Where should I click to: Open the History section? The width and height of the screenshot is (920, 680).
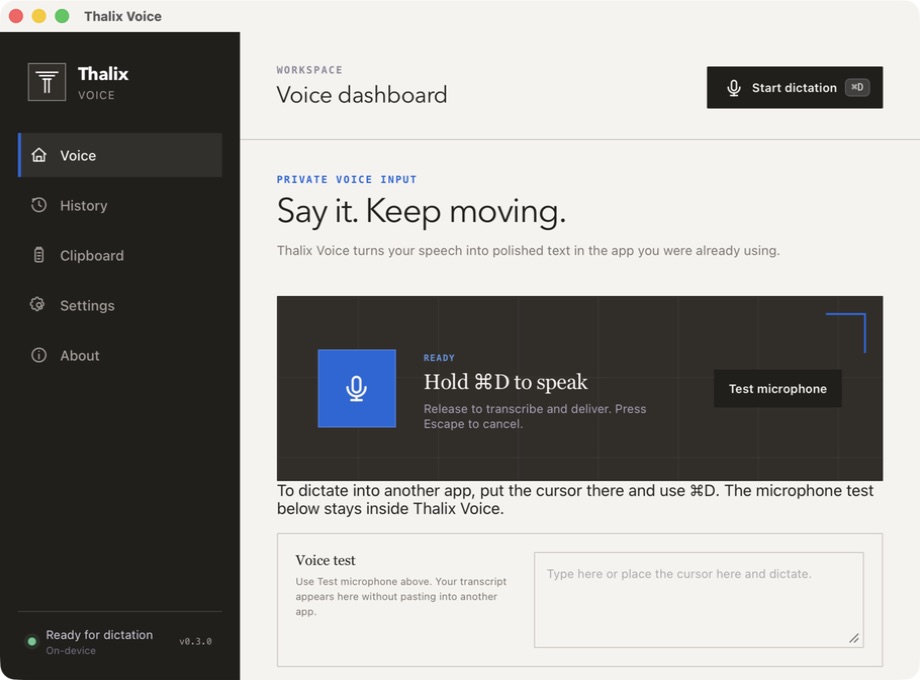point(120,205)
